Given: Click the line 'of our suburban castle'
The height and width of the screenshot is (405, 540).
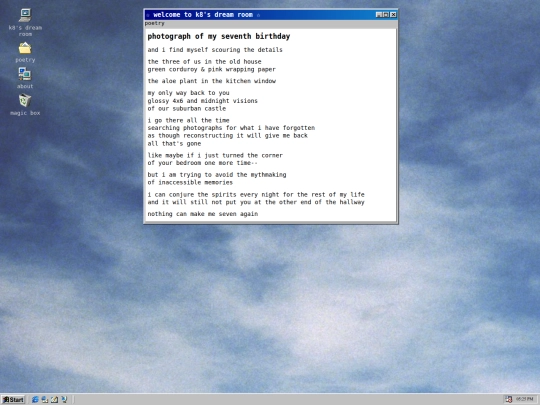Looking at the screenshot, I should tap(187, 108).
